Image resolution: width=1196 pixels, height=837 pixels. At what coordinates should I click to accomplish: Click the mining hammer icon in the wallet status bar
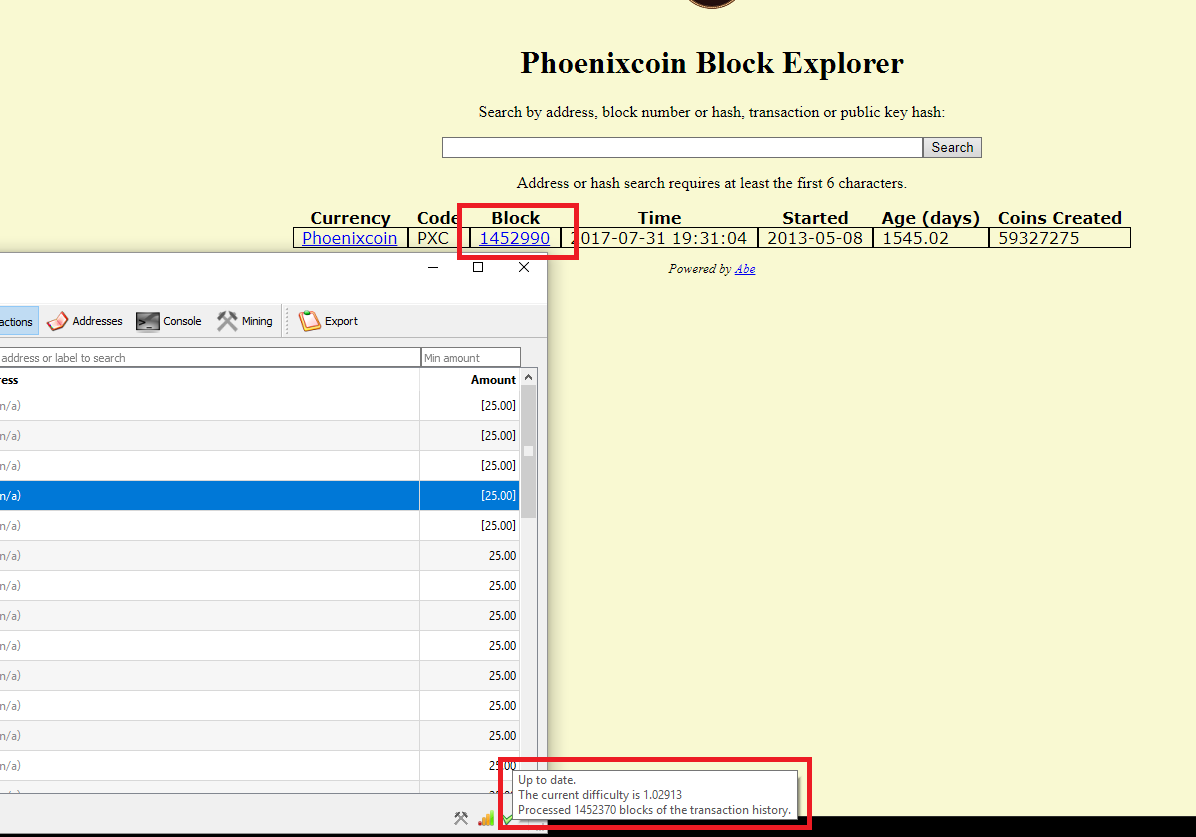pos(461,819)
